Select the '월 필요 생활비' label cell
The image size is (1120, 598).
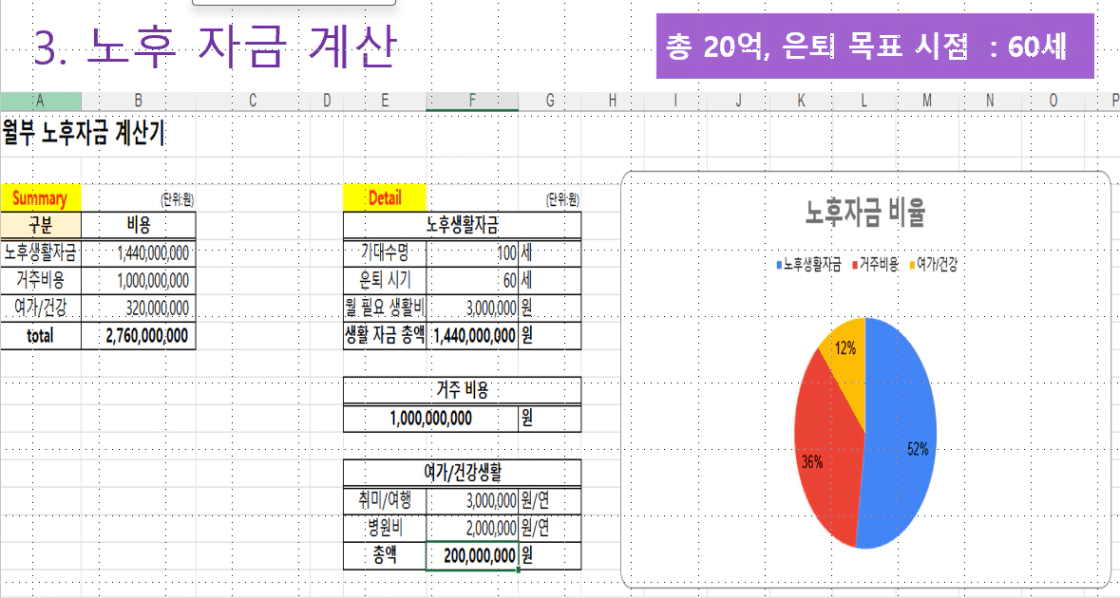(385, 308)
